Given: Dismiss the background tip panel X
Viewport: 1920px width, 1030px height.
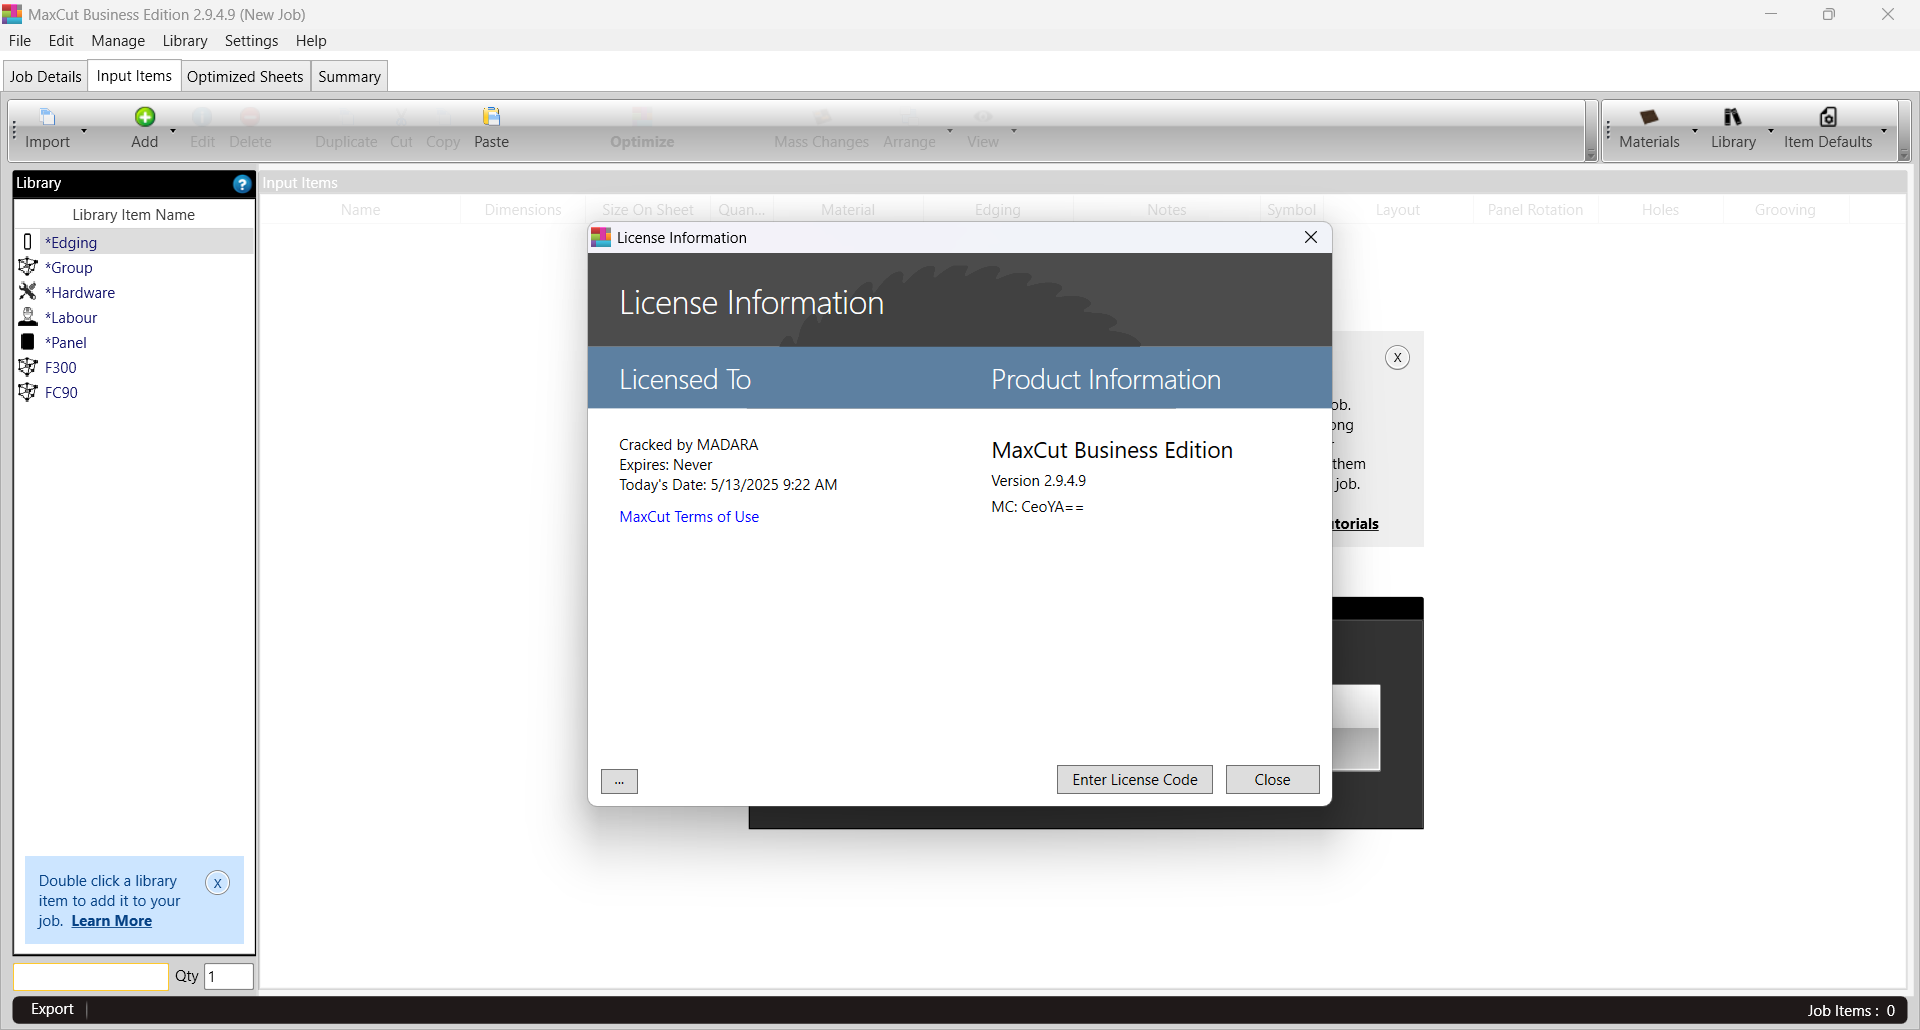Looking at the screenshot, I should pyautogui.click(x=1397, y=358).
